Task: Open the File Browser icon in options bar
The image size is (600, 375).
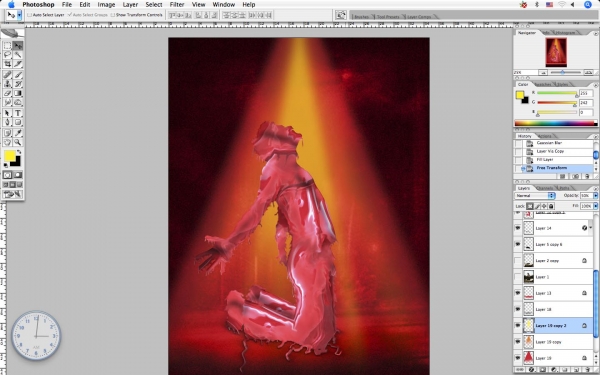Action: pyautogui.click(x=341, y=15)
